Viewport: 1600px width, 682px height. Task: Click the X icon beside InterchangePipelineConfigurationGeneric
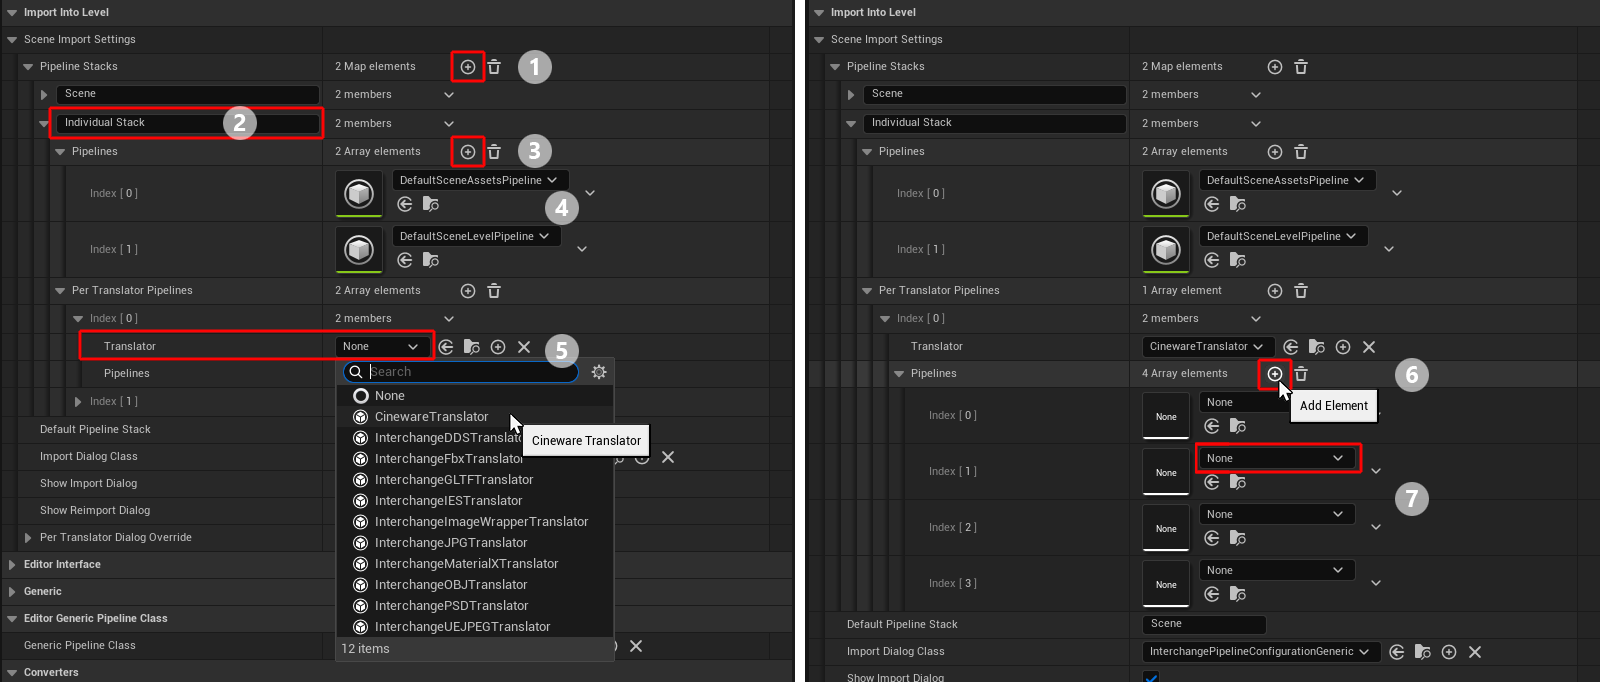[1475, 652]
